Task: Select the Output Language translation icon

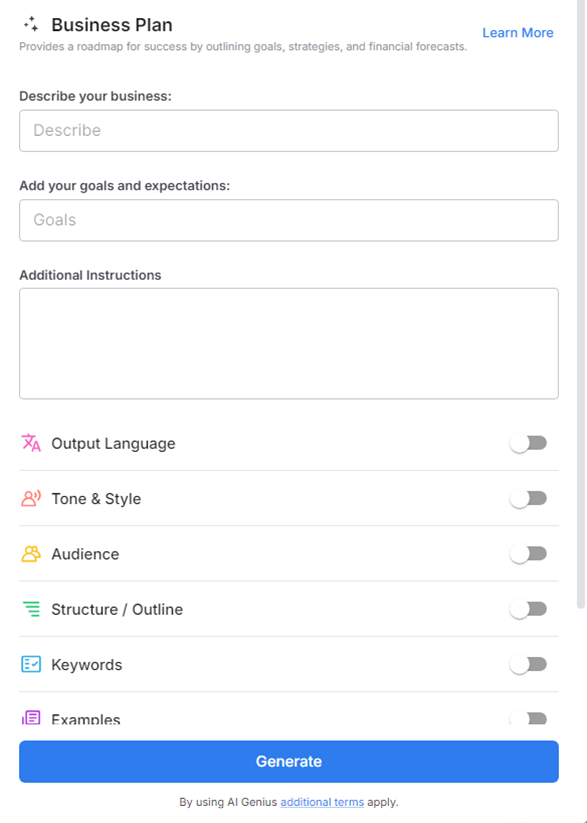Action: point(29,442)
